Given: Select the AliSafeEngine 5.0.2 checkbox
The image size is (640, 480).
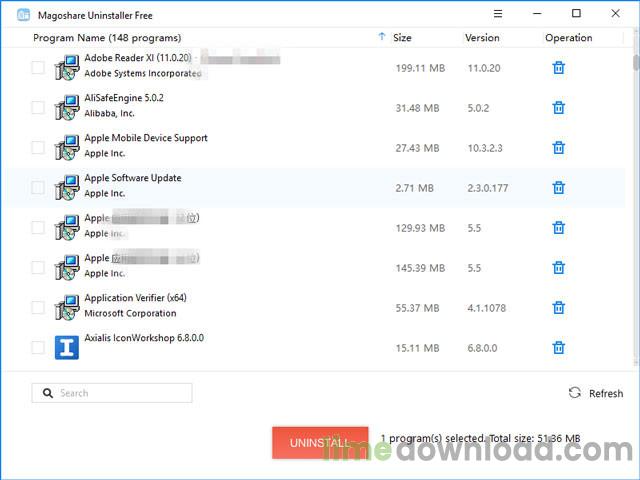Looking at the screenshot, I should pos(38,108).
